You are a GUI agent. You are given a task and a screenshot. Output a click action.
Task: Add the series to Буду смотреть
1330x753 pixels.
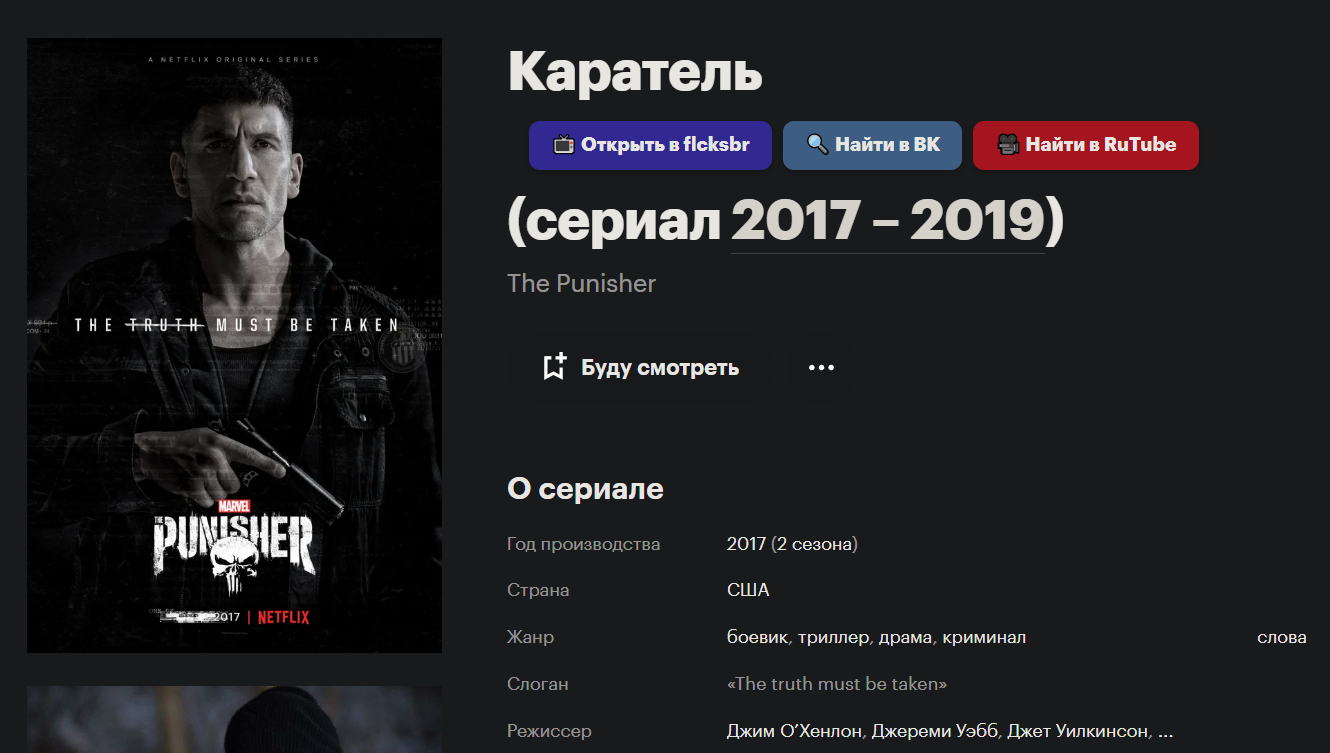[640, 367]
